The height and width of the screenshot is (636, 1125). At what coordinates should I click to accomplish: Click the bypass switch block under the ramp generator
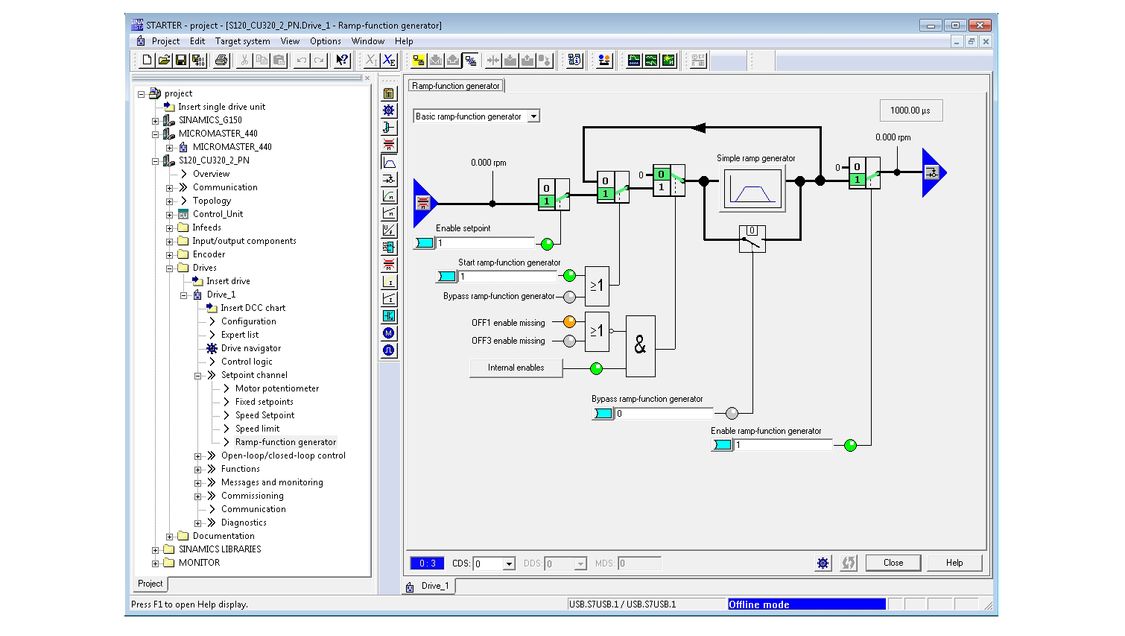click(752, 239)
